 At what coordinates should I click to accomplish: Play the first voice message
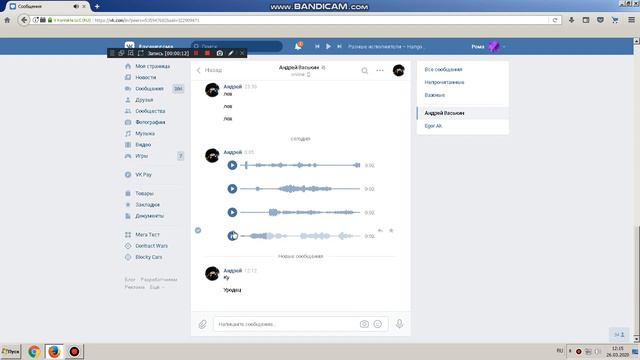click(232, 165)
